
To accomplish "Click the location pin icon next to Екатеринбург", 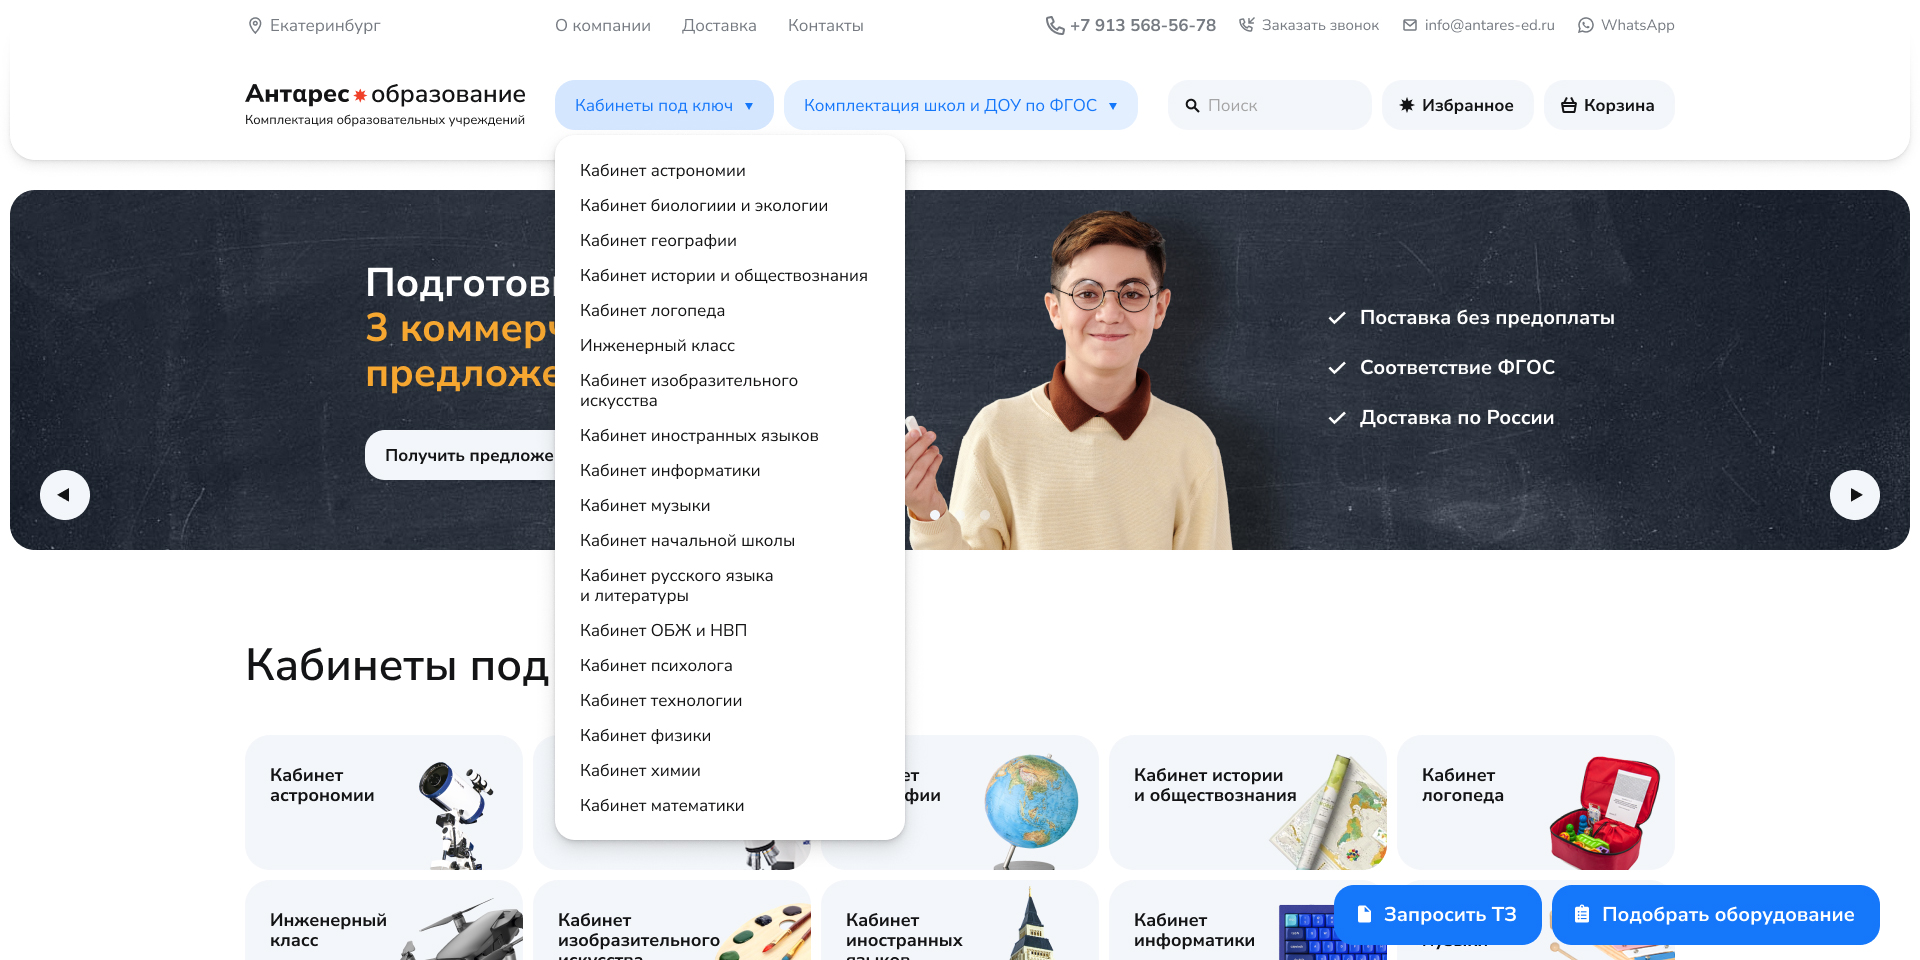I will click(x=255, y=25).
